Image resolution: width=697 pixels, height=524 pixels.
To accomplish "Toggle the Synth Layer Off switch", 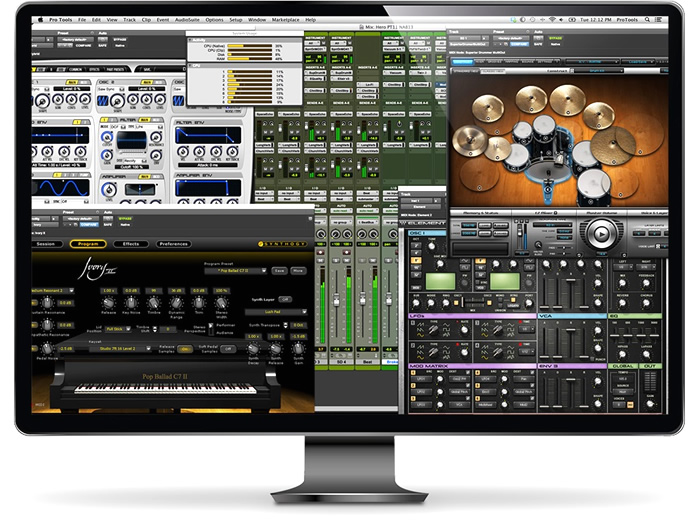I will tap(285, 300).
